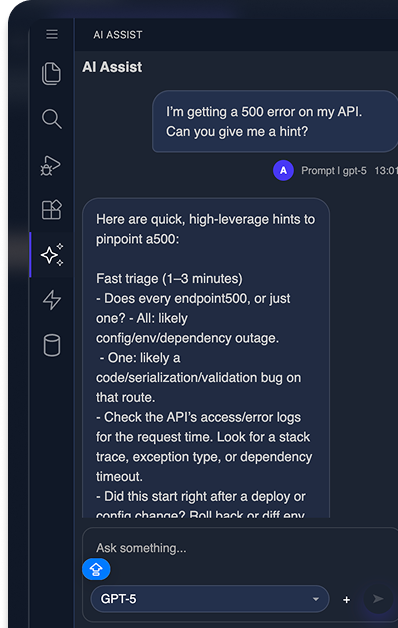398x628 pixels.
Task: Expand the GPT-5 model dropdown
Action: point(210,599)
